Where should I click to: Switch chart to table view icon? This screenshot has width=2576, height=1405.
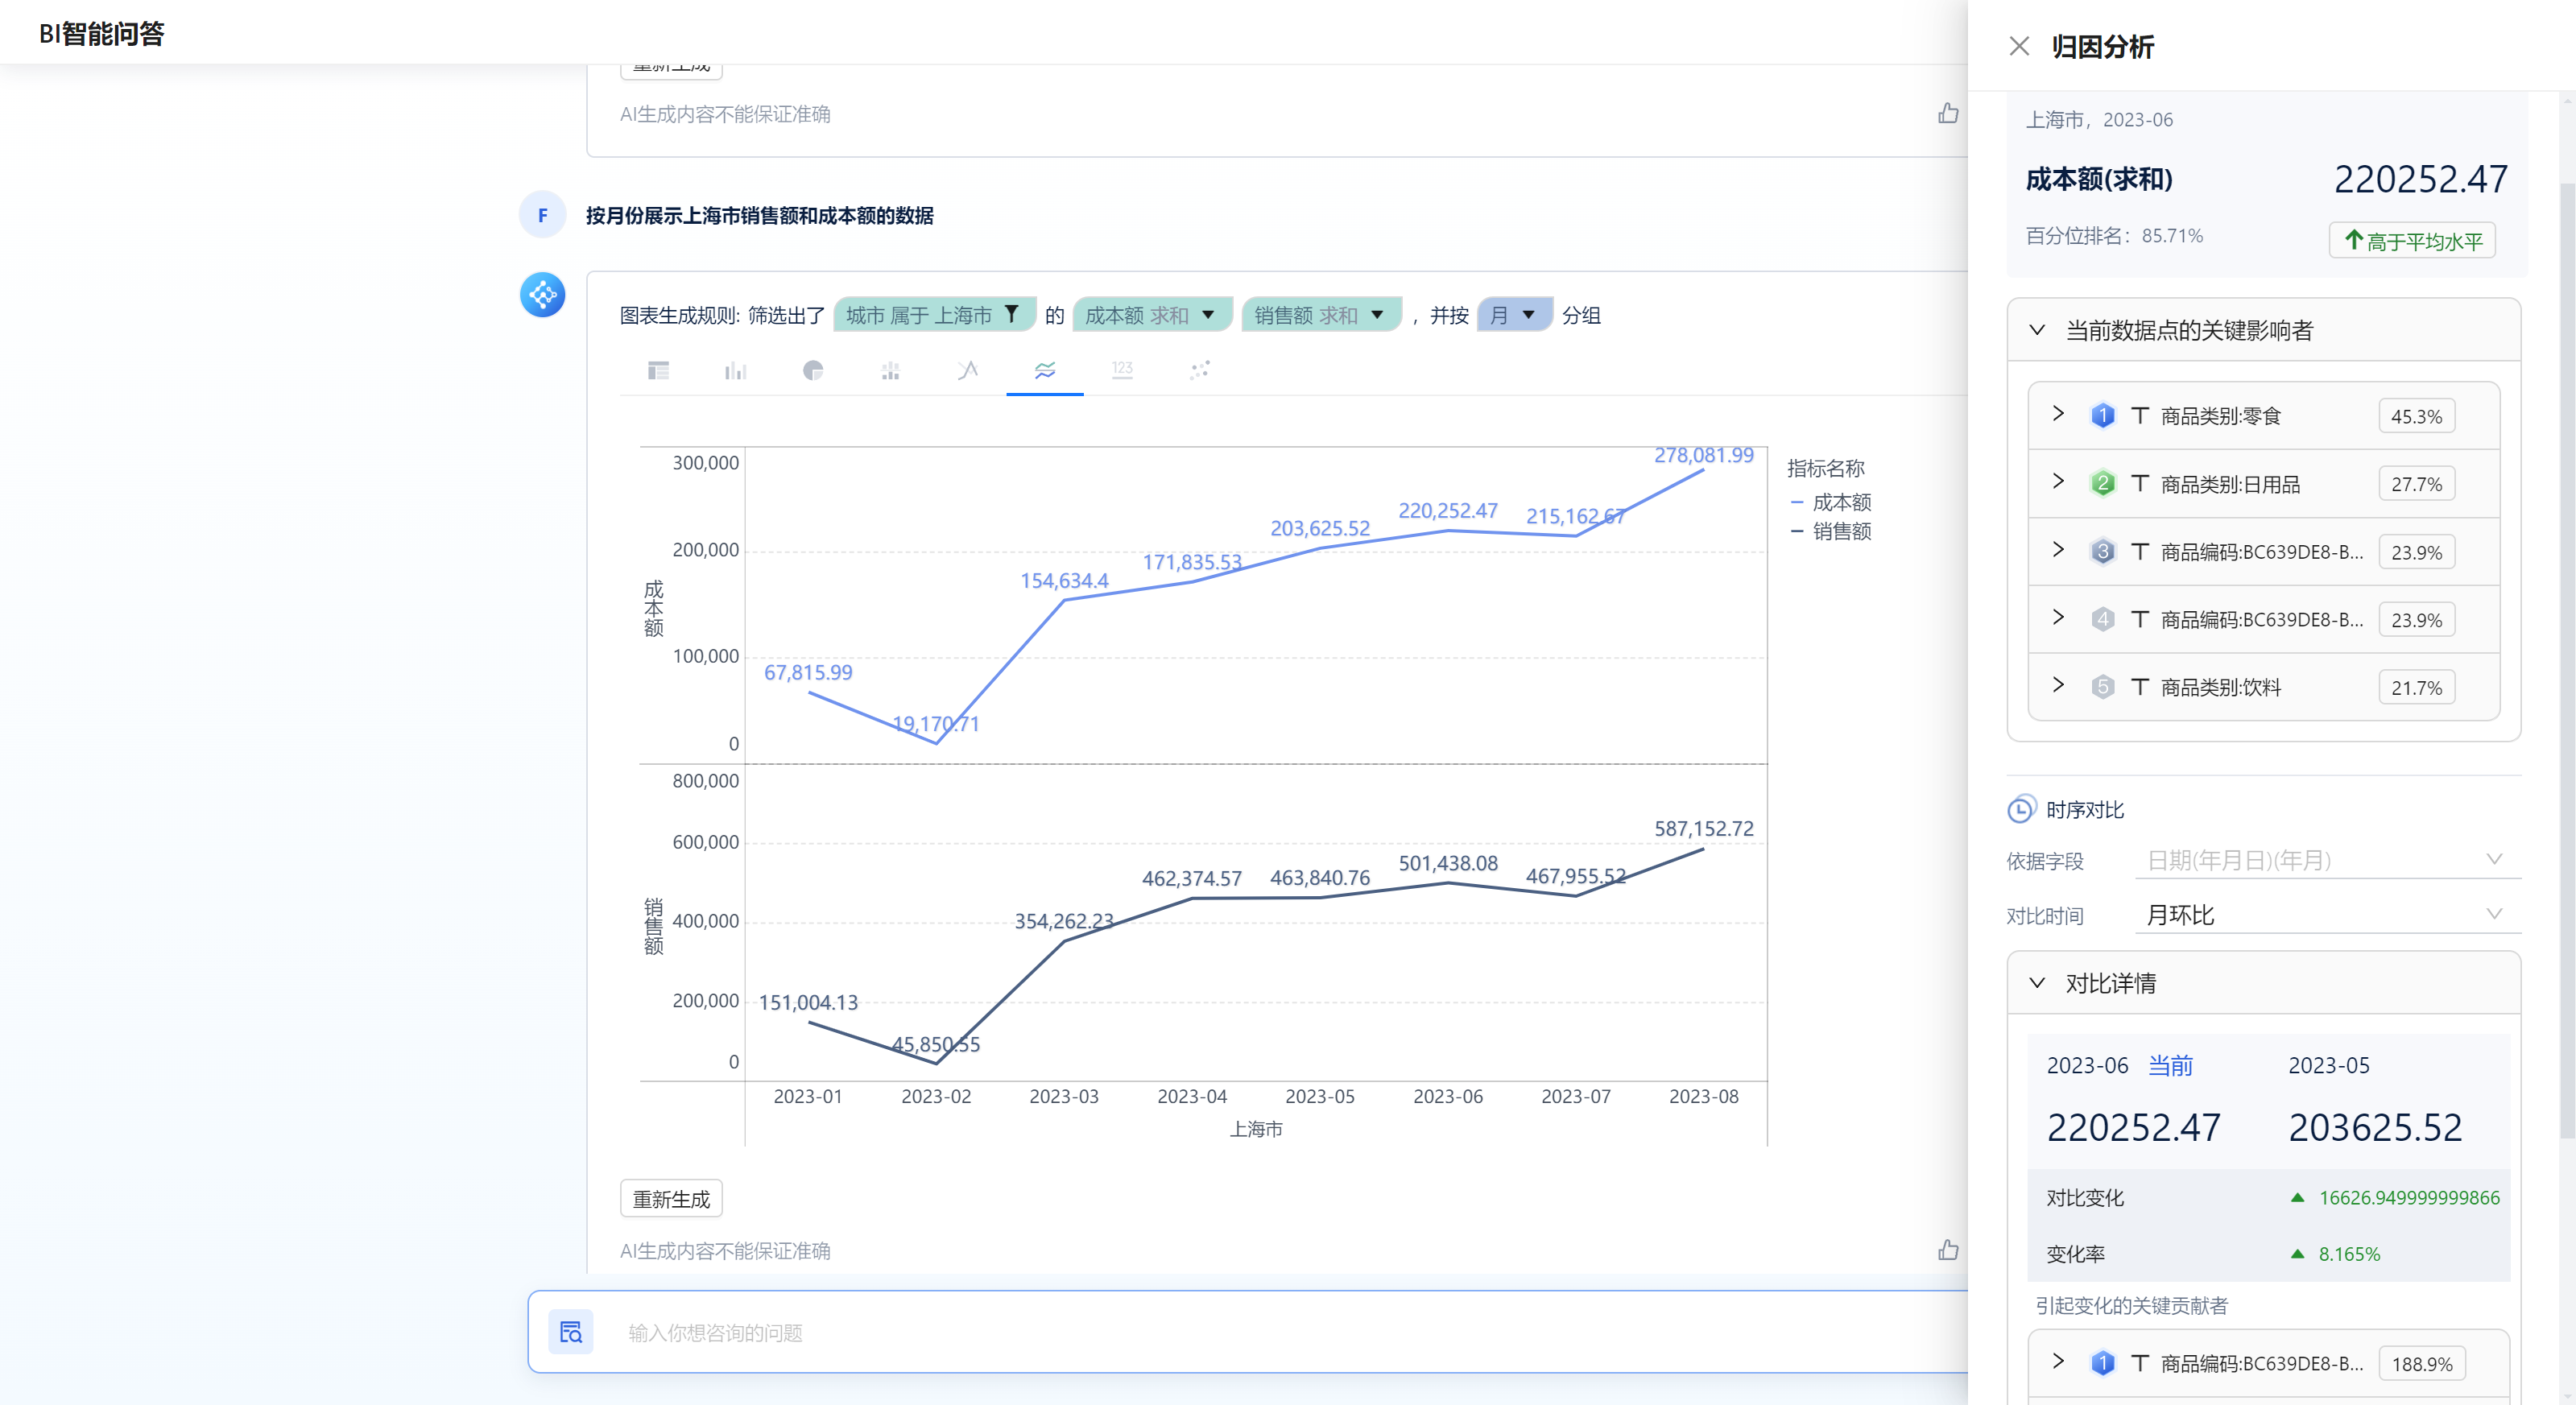pyautogui.click(x=658, y=371)
